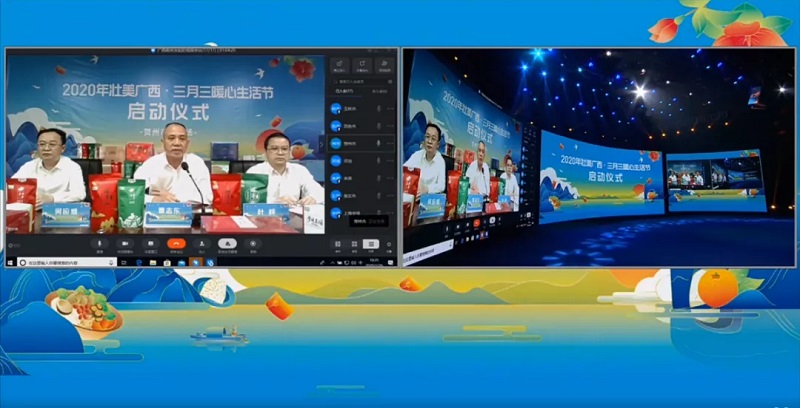Screen dimensions: 800x408
Task: Switch to the four-square grid layout icon
Action: [x=337, y=244]
